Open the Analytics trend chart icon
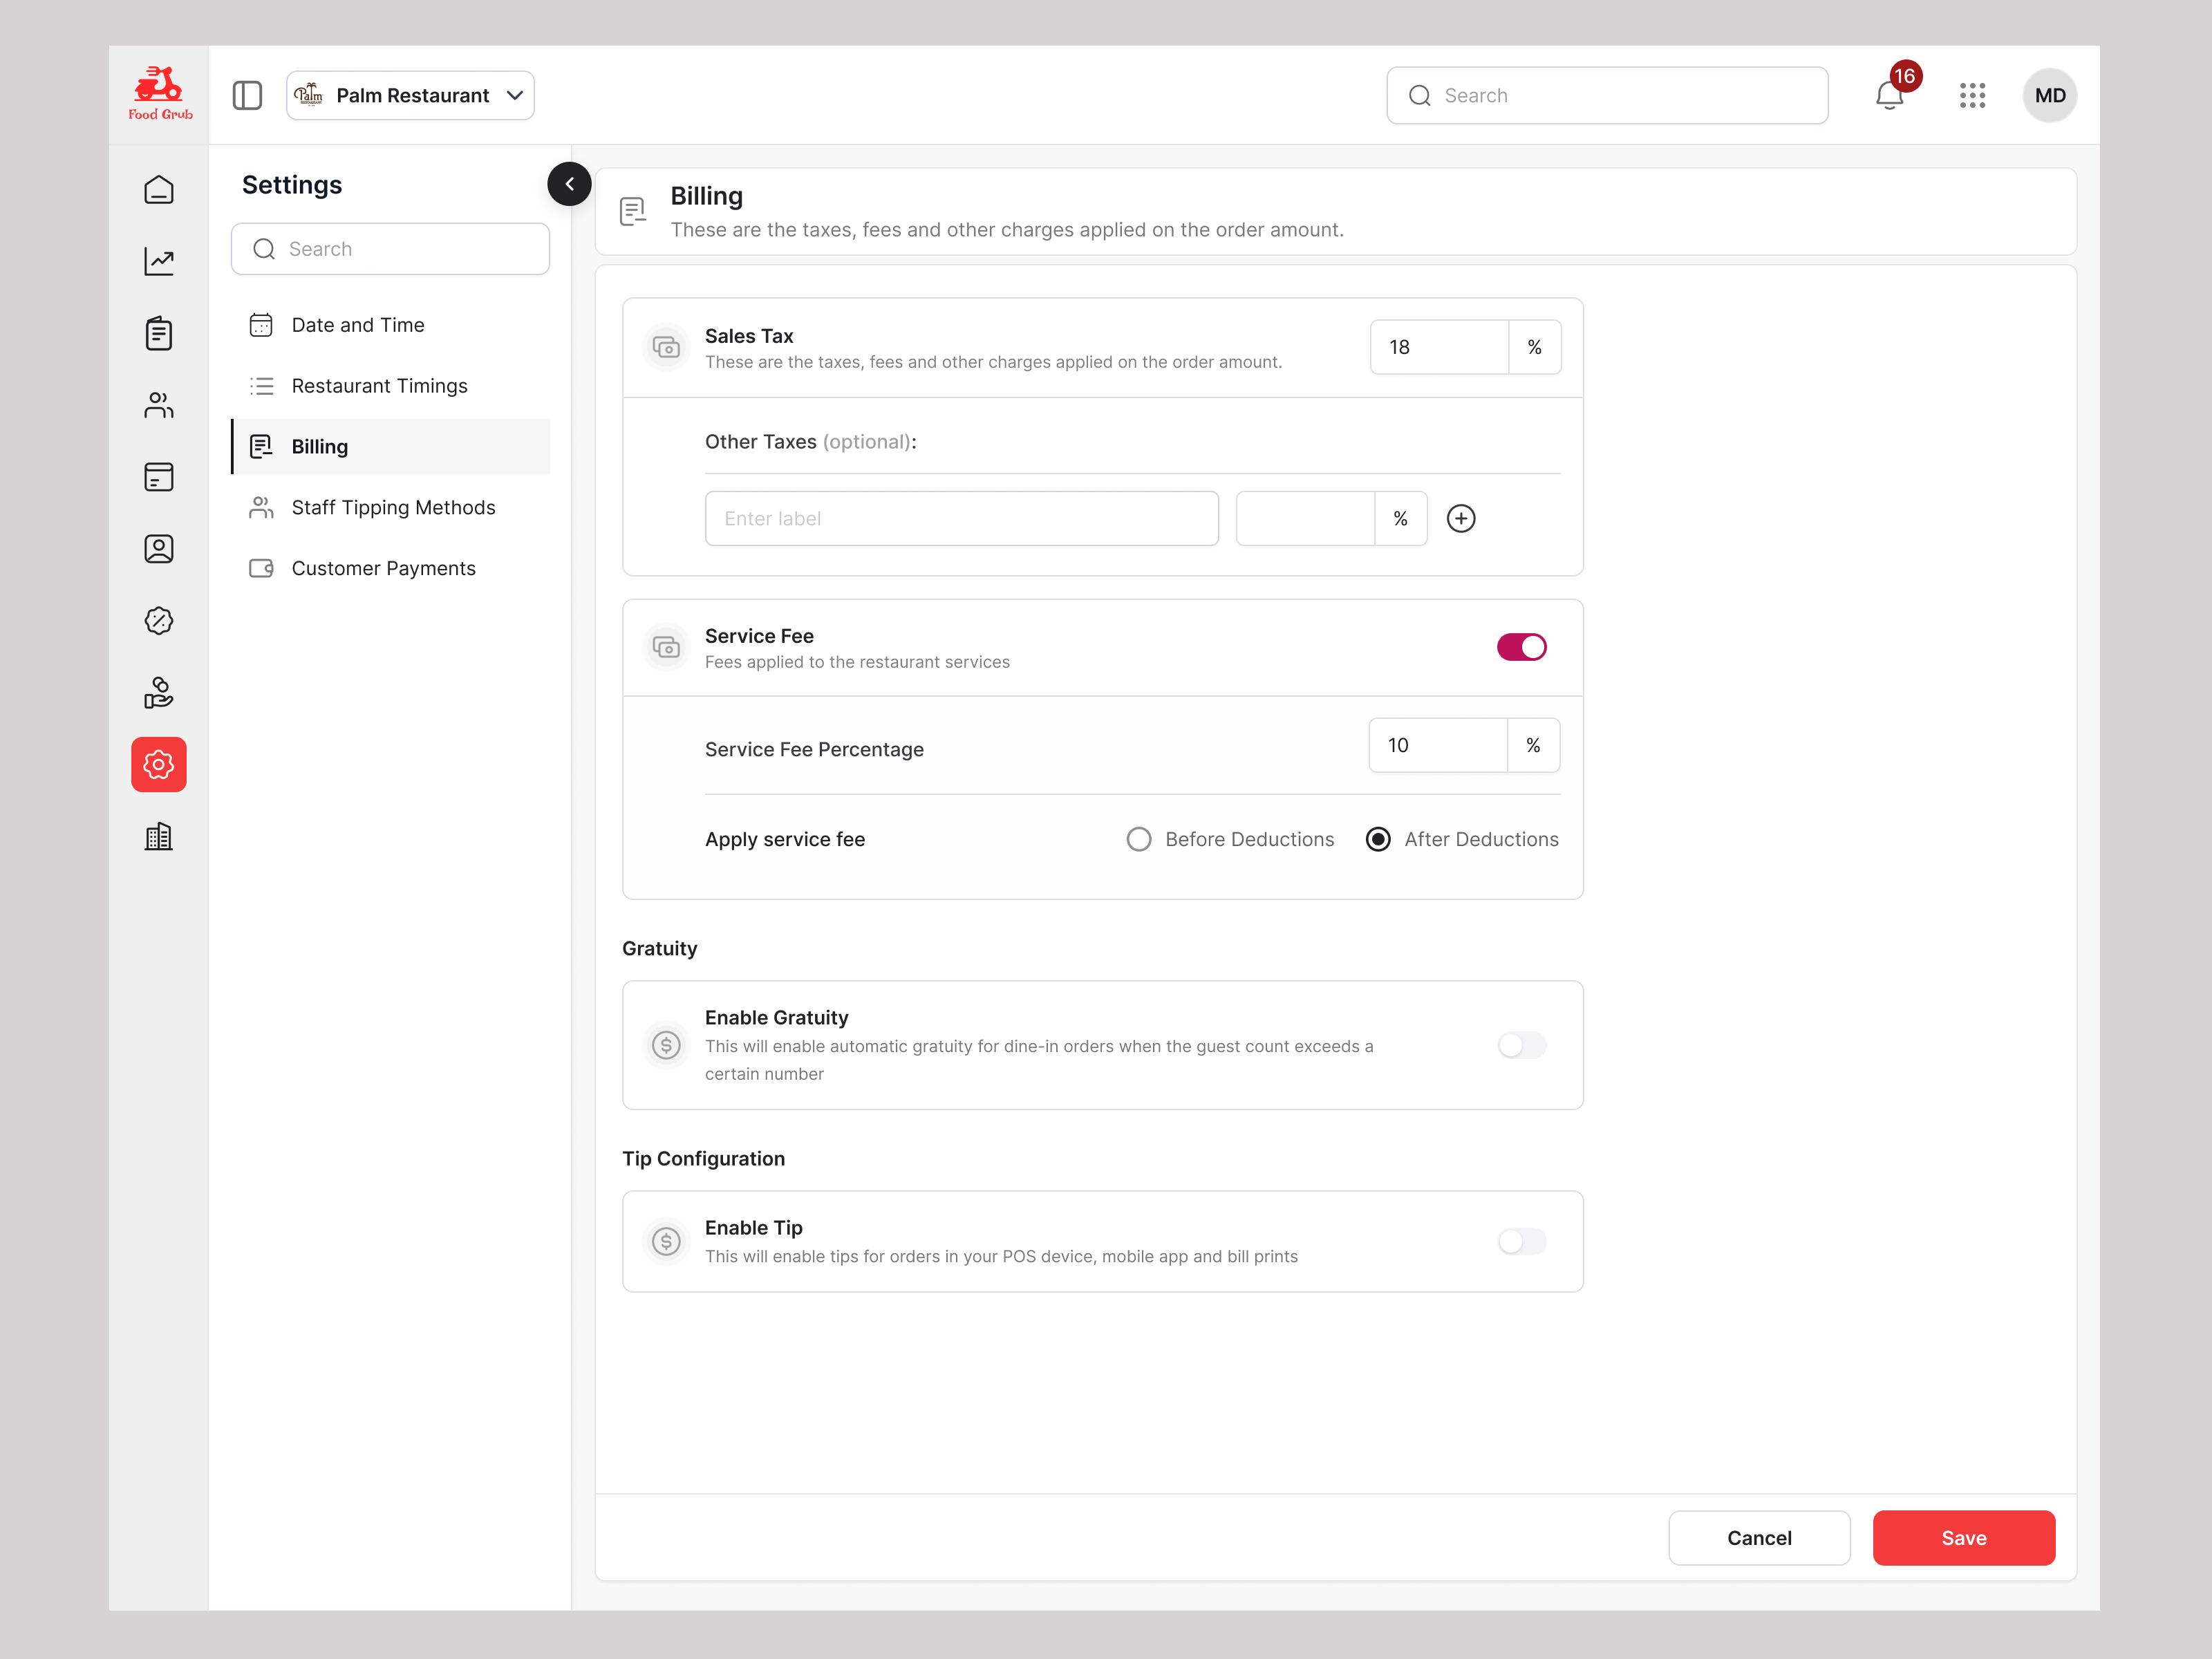Viewport: 2212px width, 1659px height. click(159, 261)
